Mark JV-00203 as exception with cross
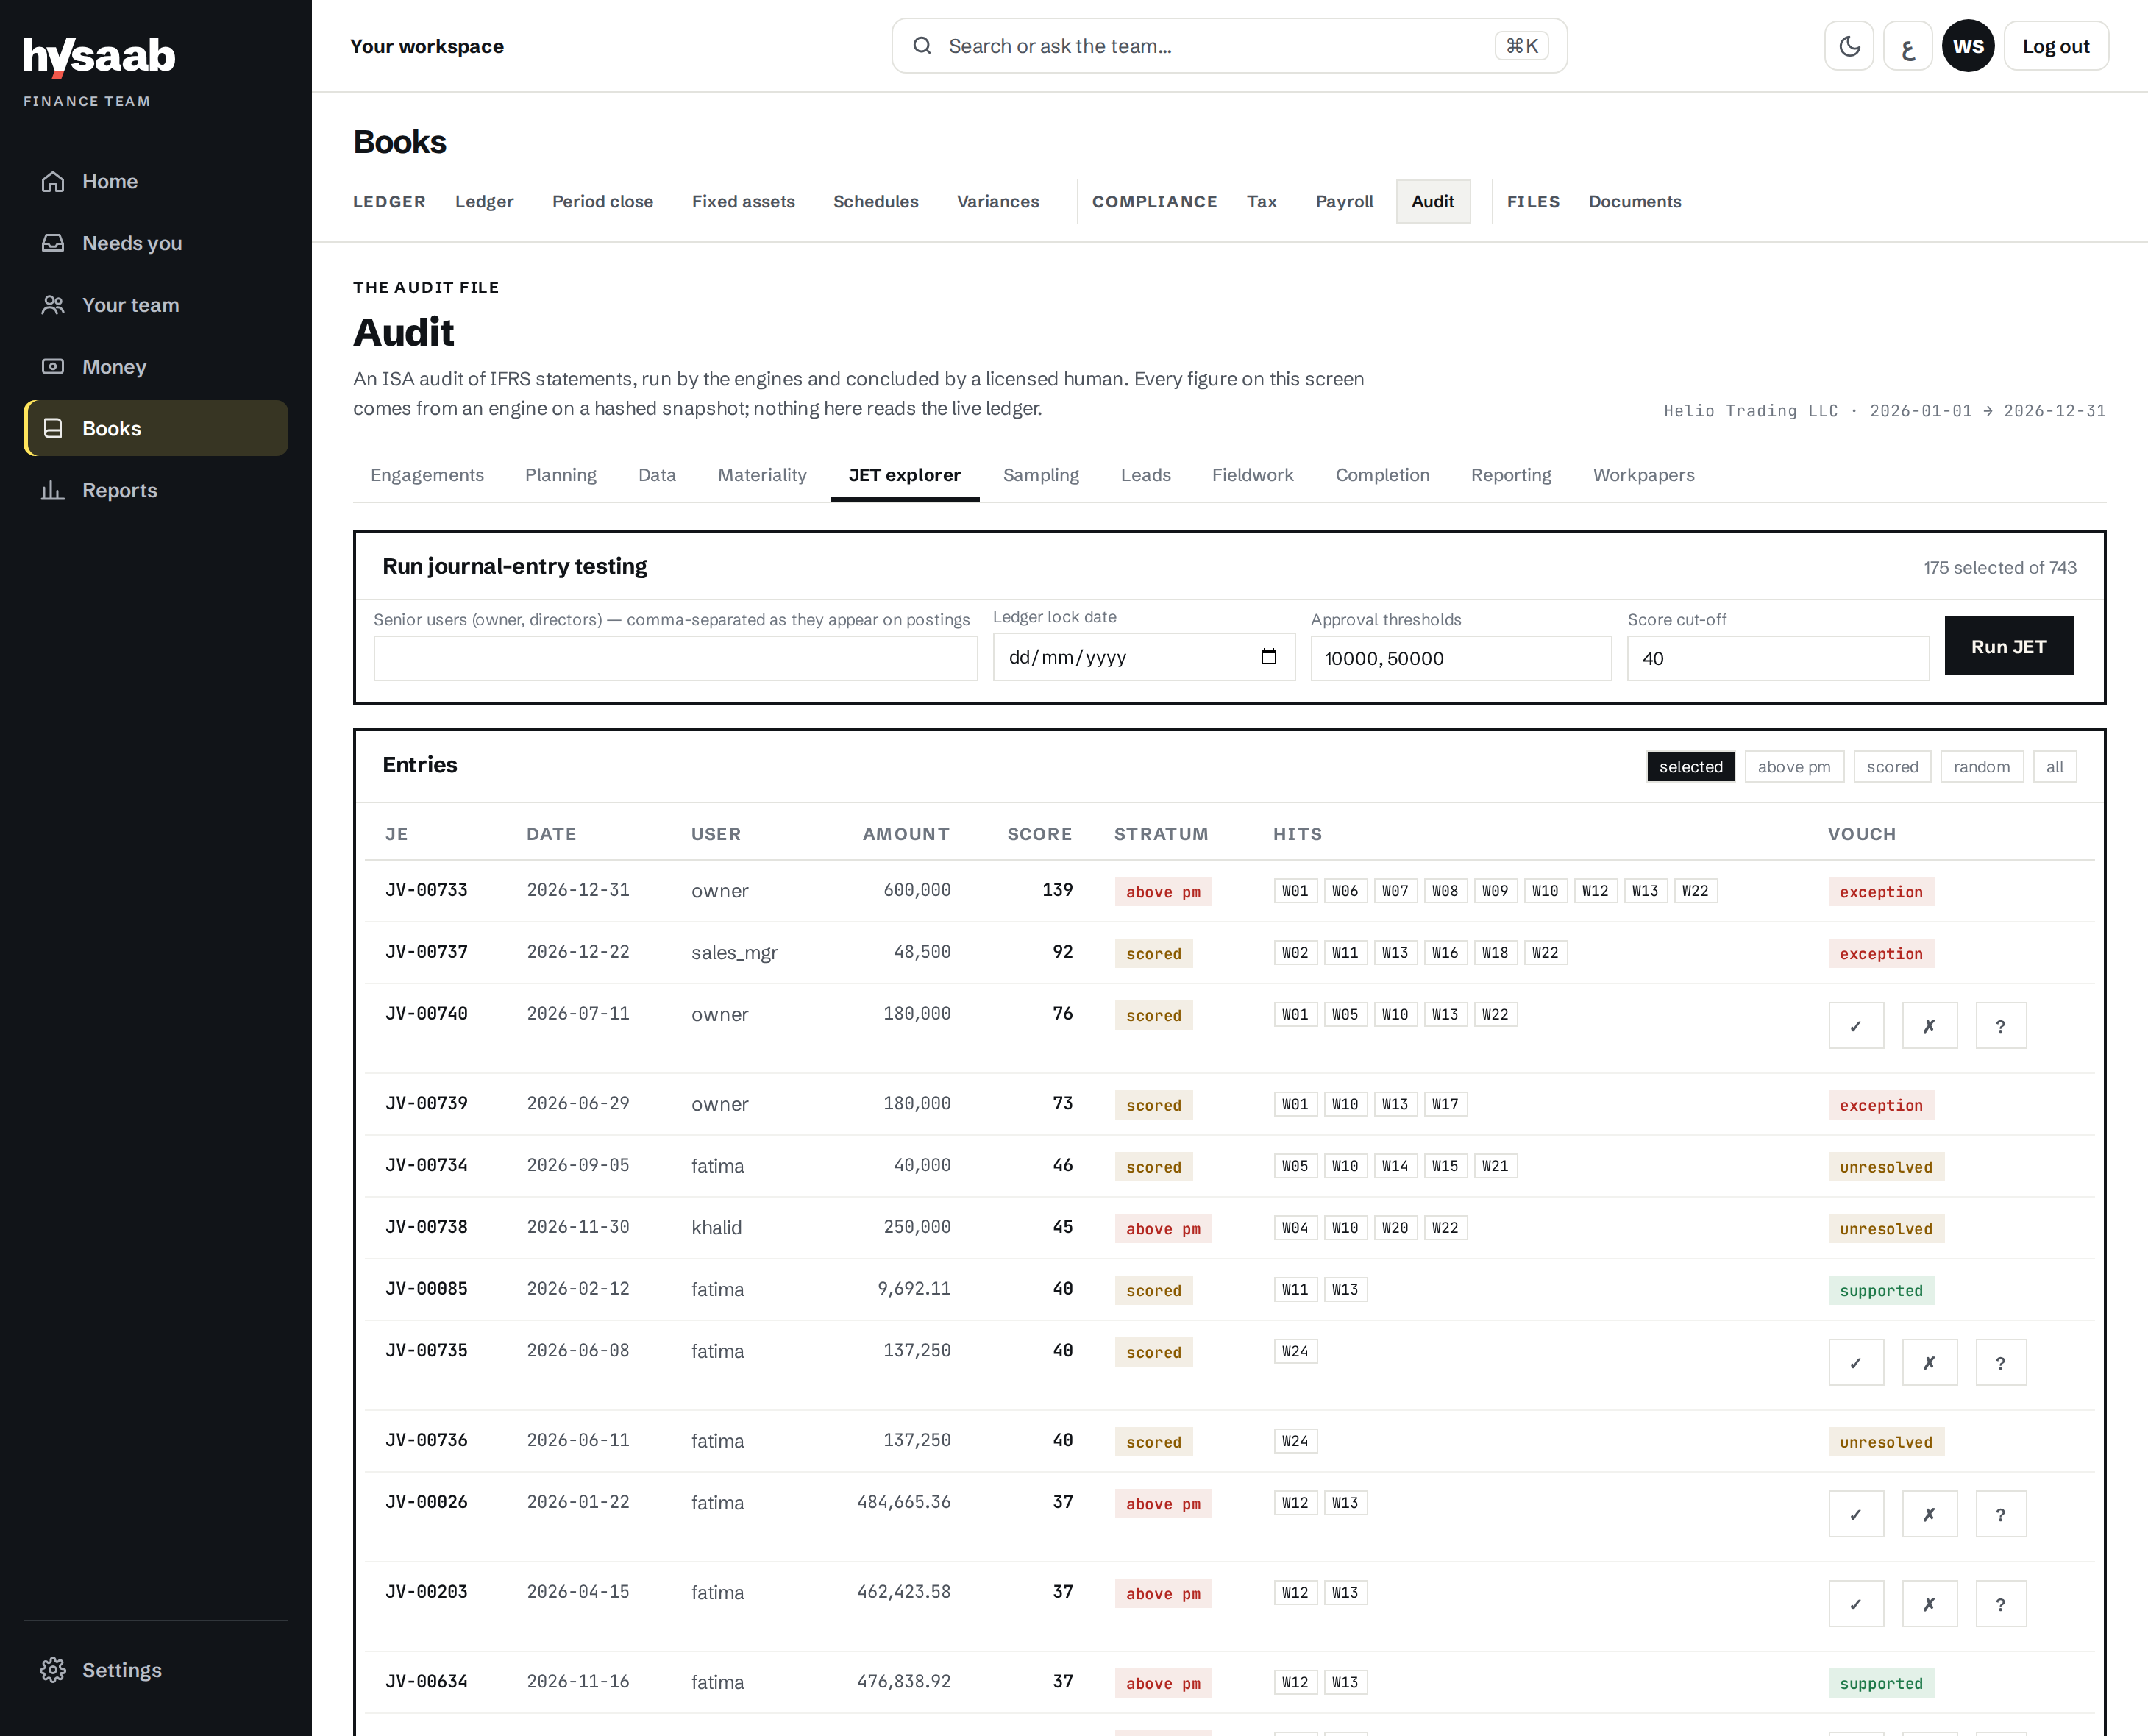The height and width of the screenshot is (1736, 2148). click(1929, 1605)
